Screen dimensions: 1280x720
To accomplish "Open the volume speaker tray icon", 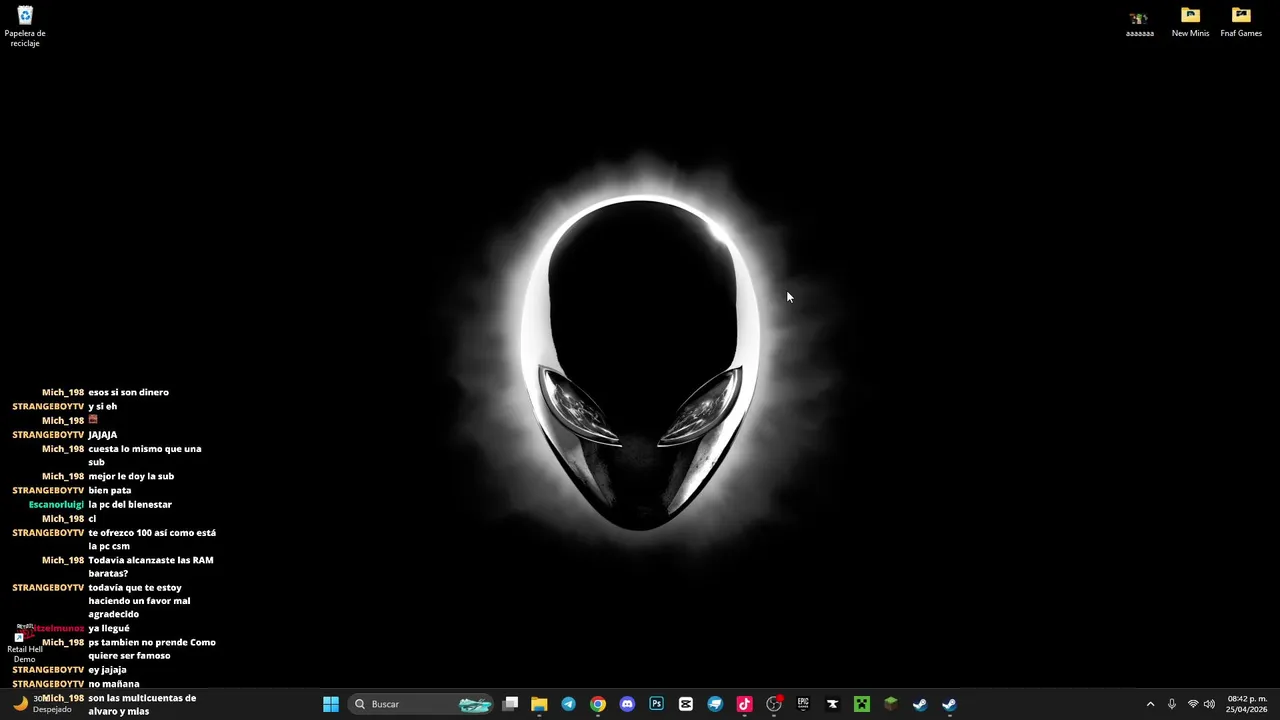I will click(1210, 704).
